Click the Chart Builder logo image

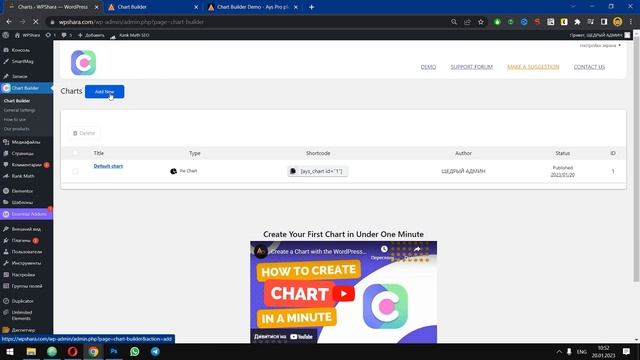(83, 63)
